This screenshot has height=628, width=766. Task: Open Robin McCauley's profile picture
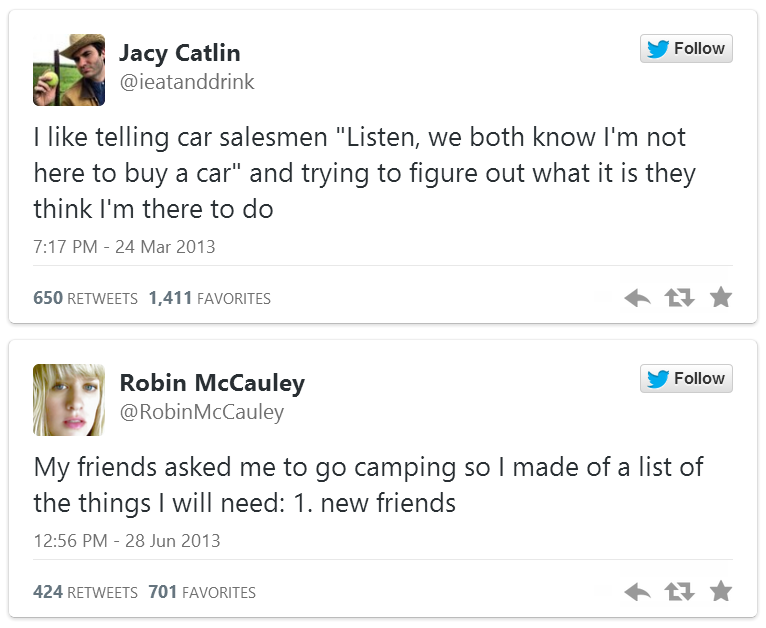pos(69,400)
